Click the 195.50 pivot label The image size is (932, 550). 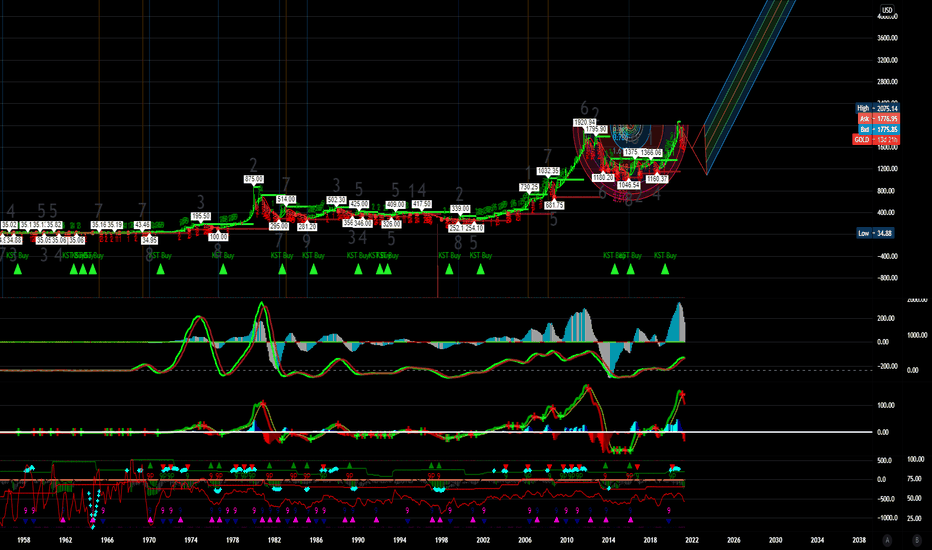click(201, 216)
